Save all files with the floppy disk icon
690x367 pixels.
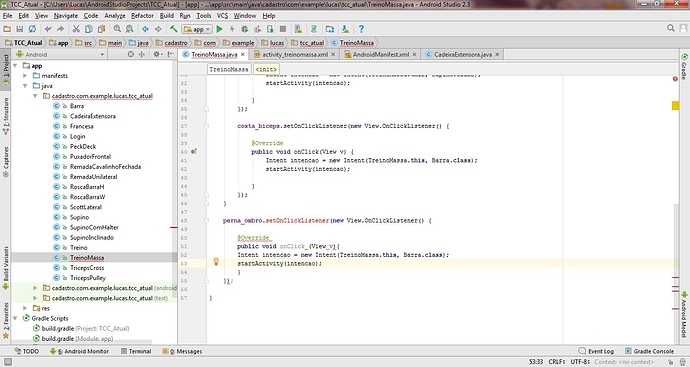click(x=19, y=29)
